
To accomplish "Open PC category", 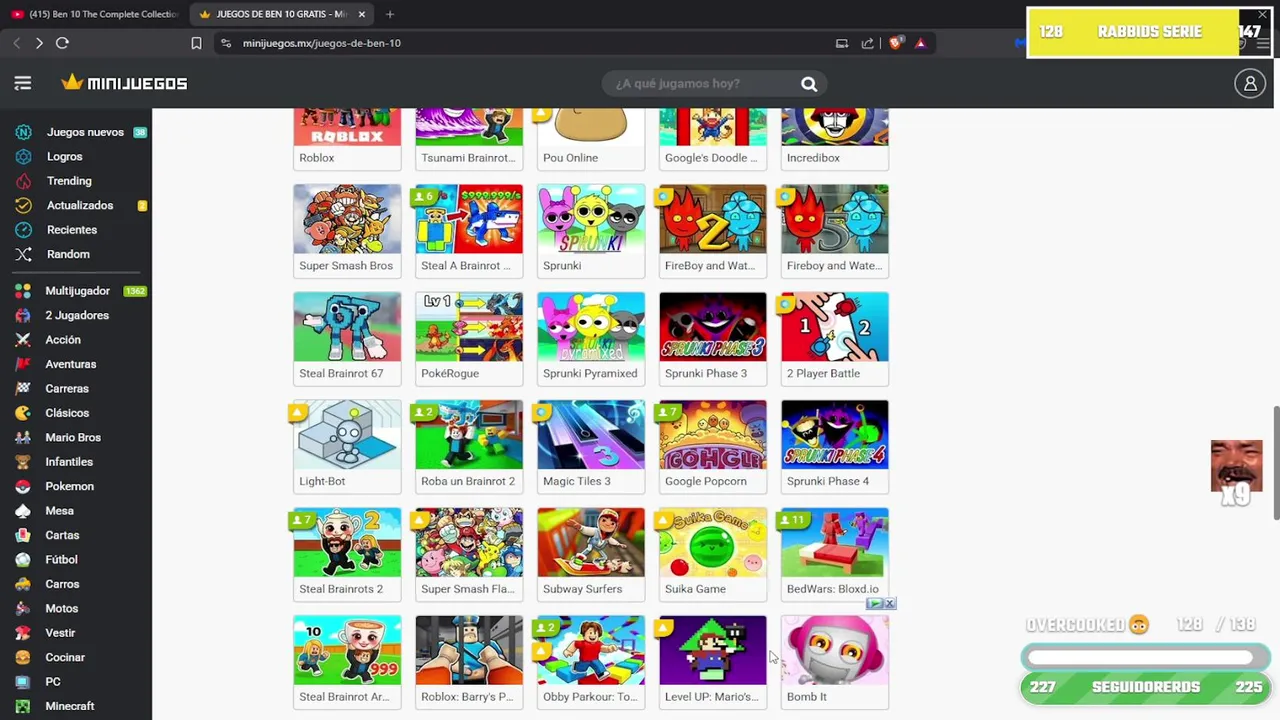I will [x=53, y=682].
